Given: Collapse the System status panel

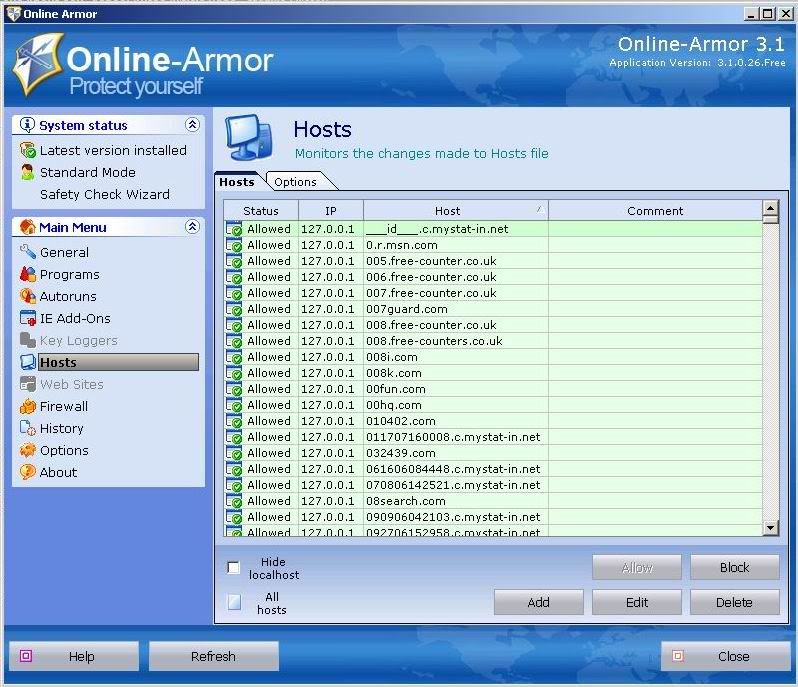Looking at the screenshot, I should 192,125.
